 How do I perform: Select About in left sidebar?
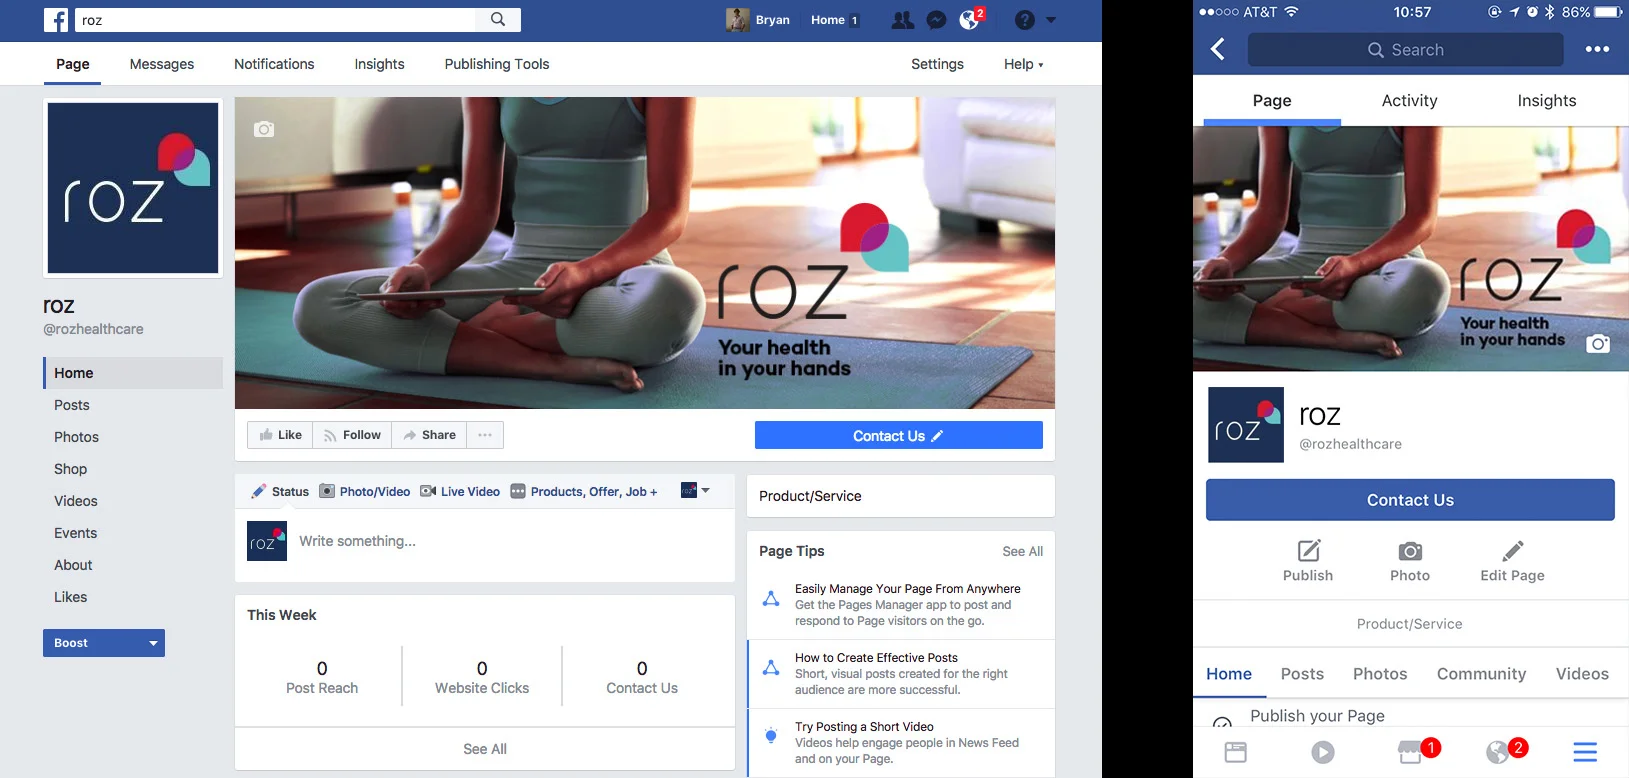click(x=73, y=565)
